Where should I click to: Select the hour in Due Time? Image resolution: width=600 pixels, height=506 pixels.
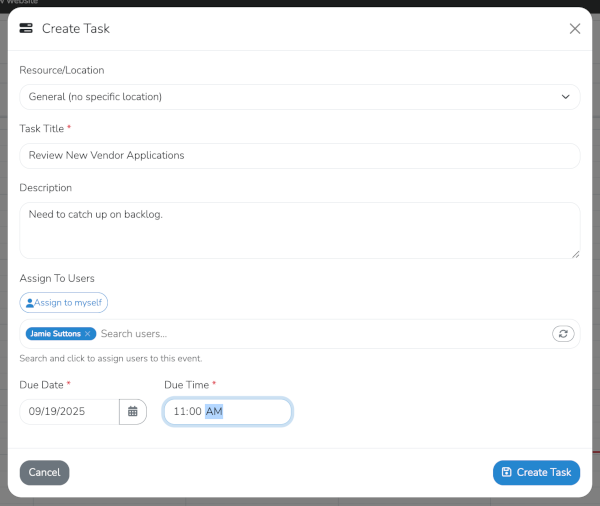tap(179, 411)
